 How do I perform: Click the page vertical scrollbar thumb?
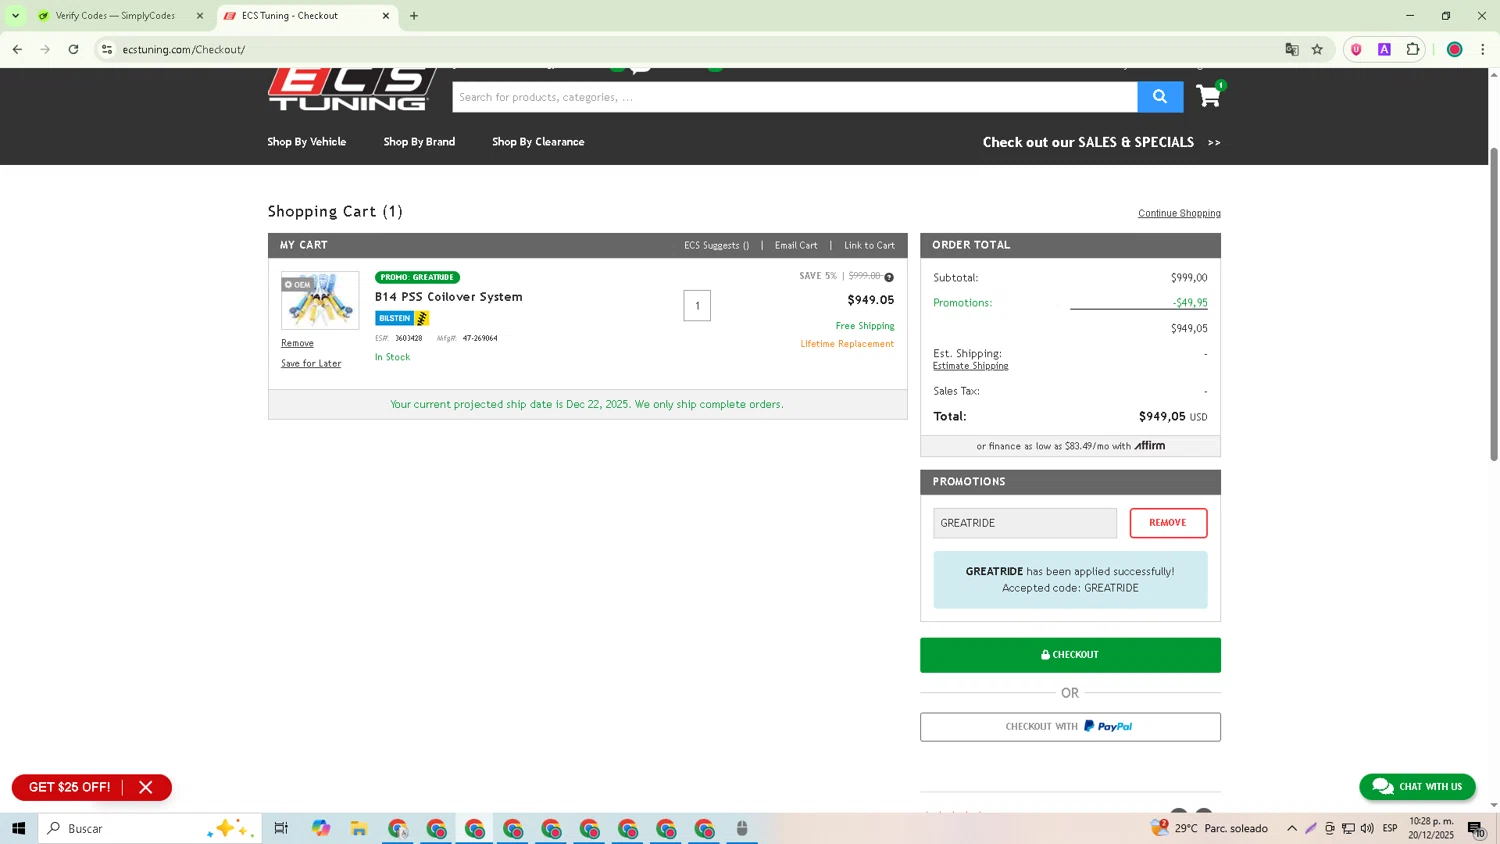click(x=1494, y=304)
